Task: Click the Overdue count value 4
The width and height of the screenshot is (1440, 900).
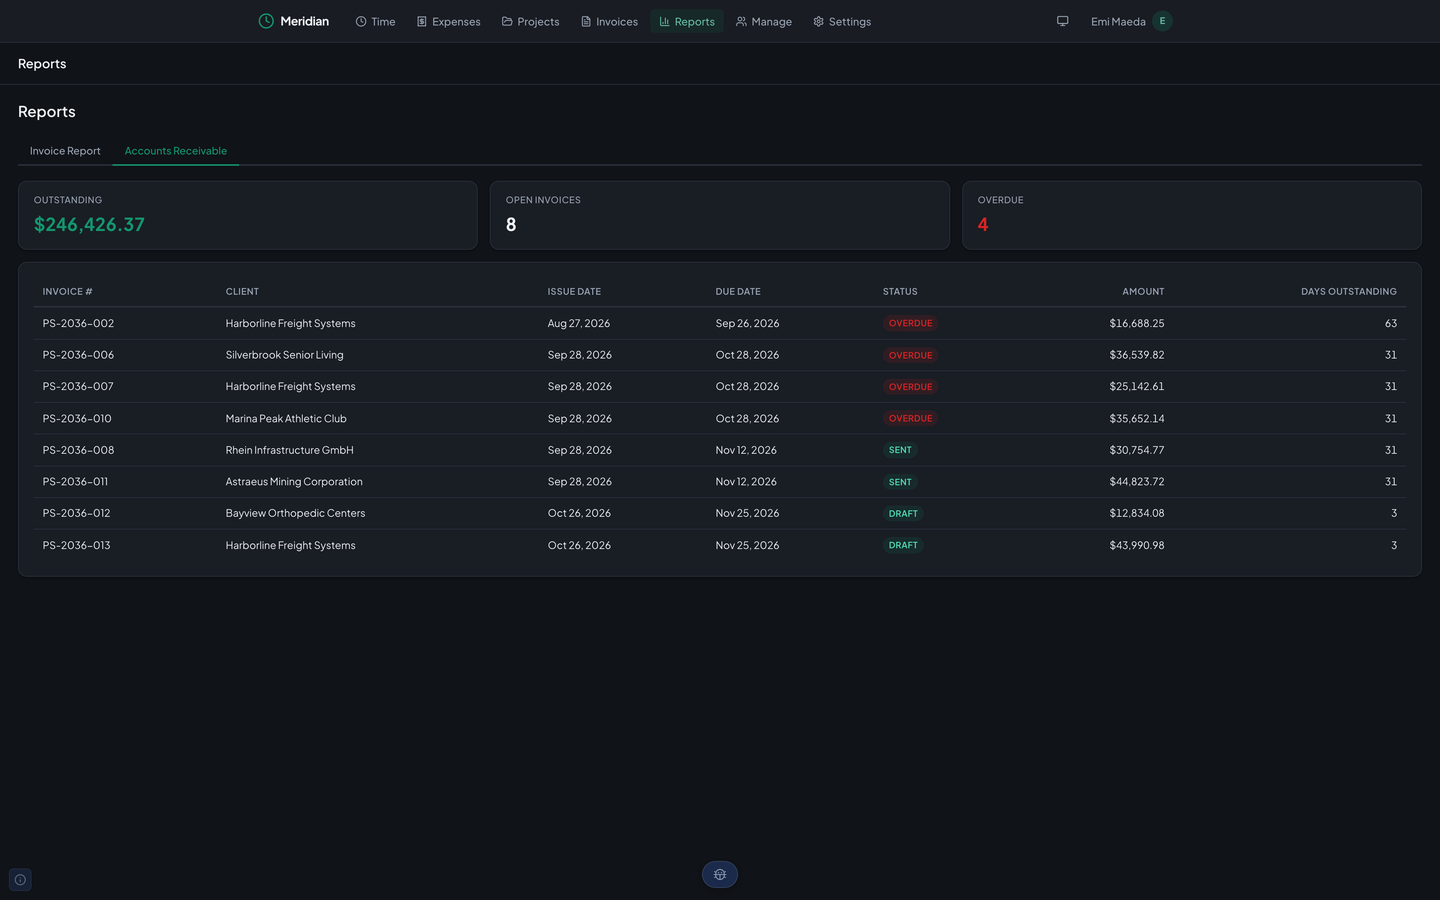Action: pos(983,225)
